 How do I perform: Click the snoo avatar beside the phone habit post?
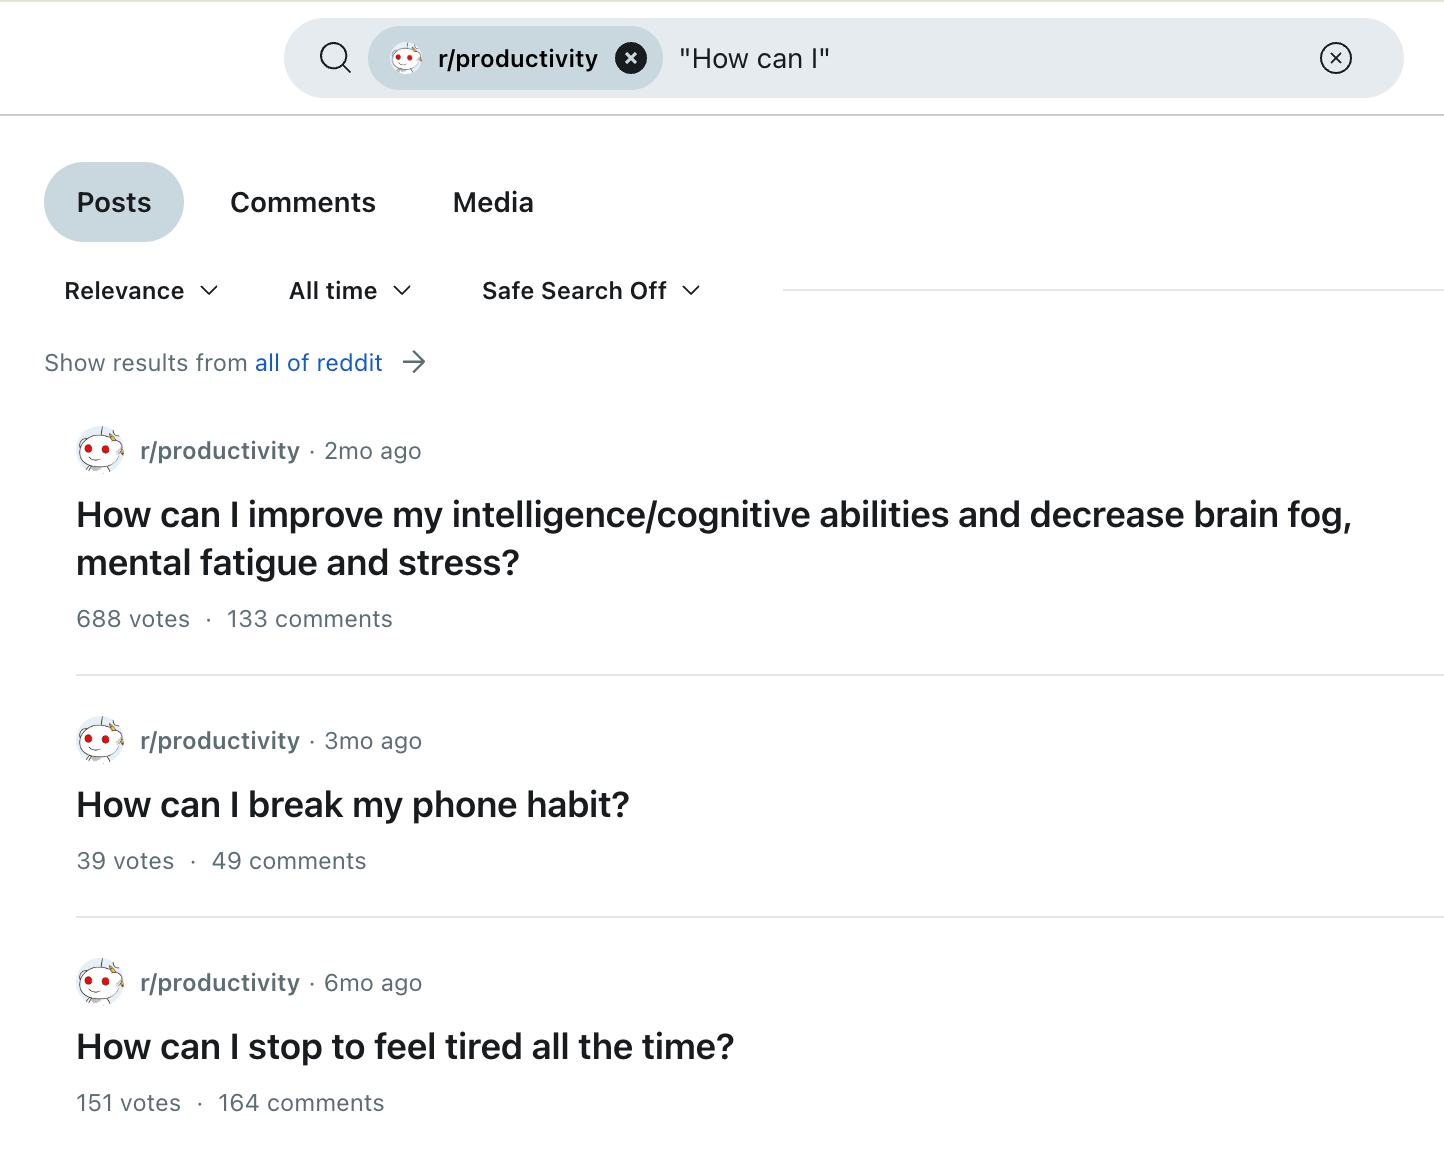coord(100,740)
